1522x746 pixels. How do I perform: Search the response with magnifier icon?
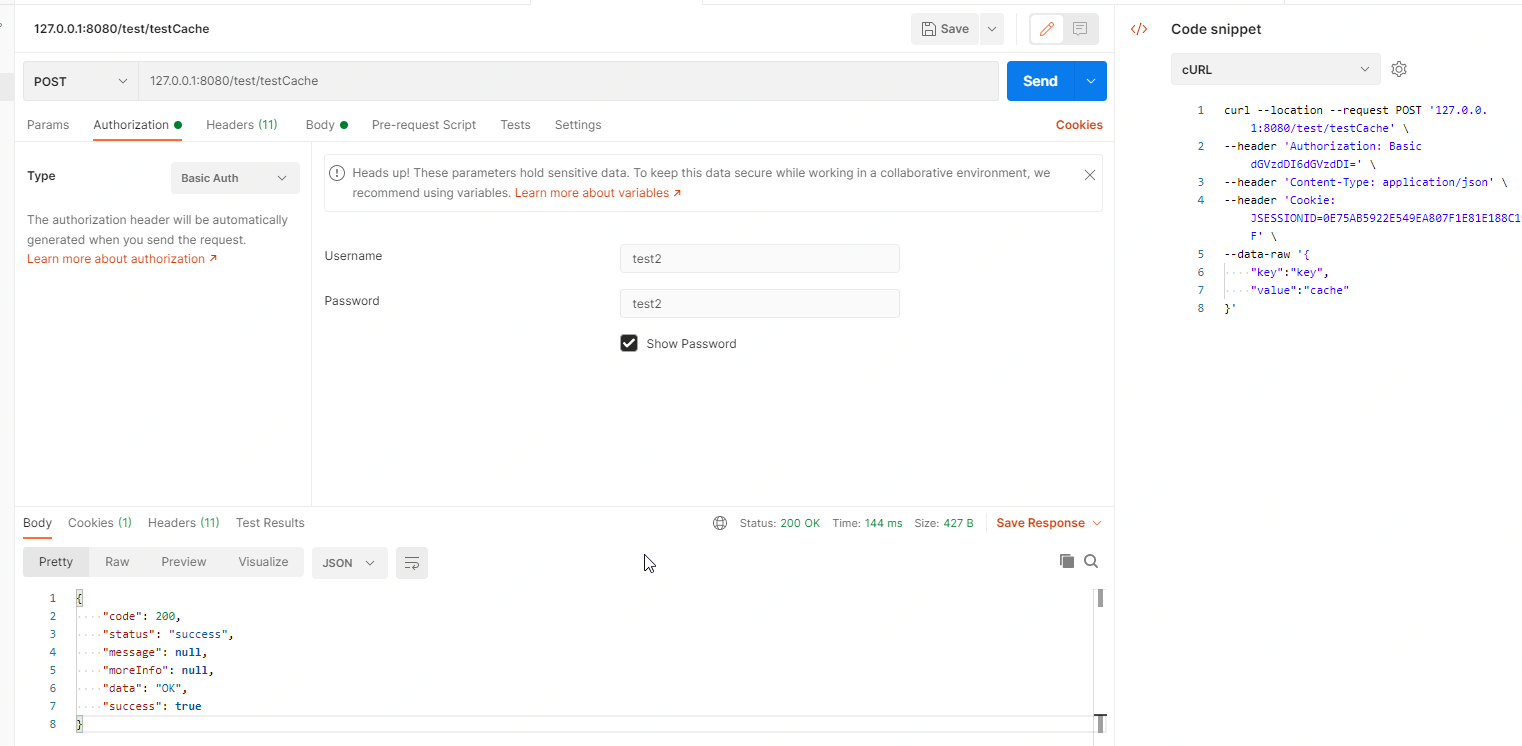[x=1091, y=561]
